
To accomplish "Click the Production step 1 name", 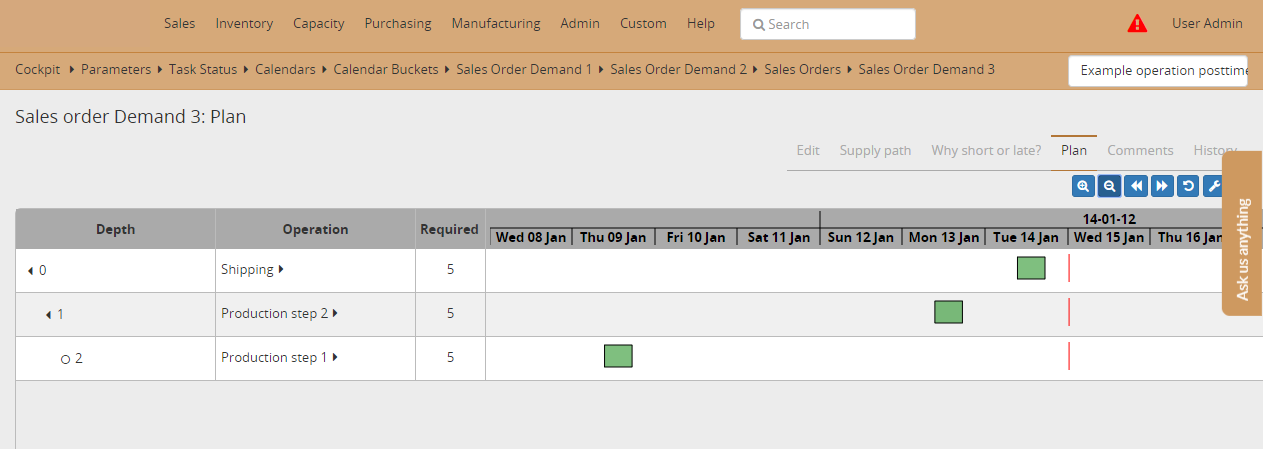I will (x=274, y=357).
